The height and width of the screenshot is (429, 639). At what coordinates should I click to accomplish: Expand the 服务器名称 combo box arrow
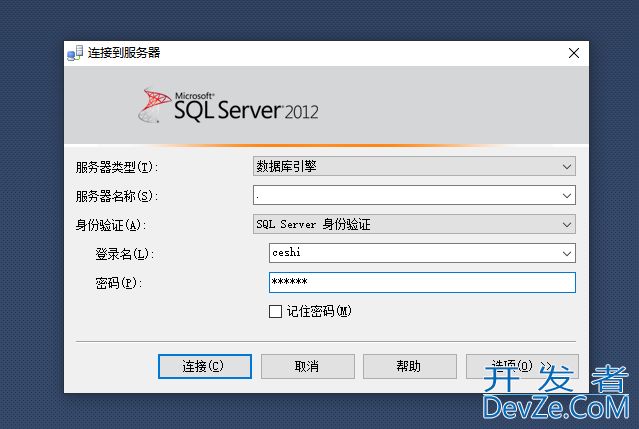coord(566,196)
